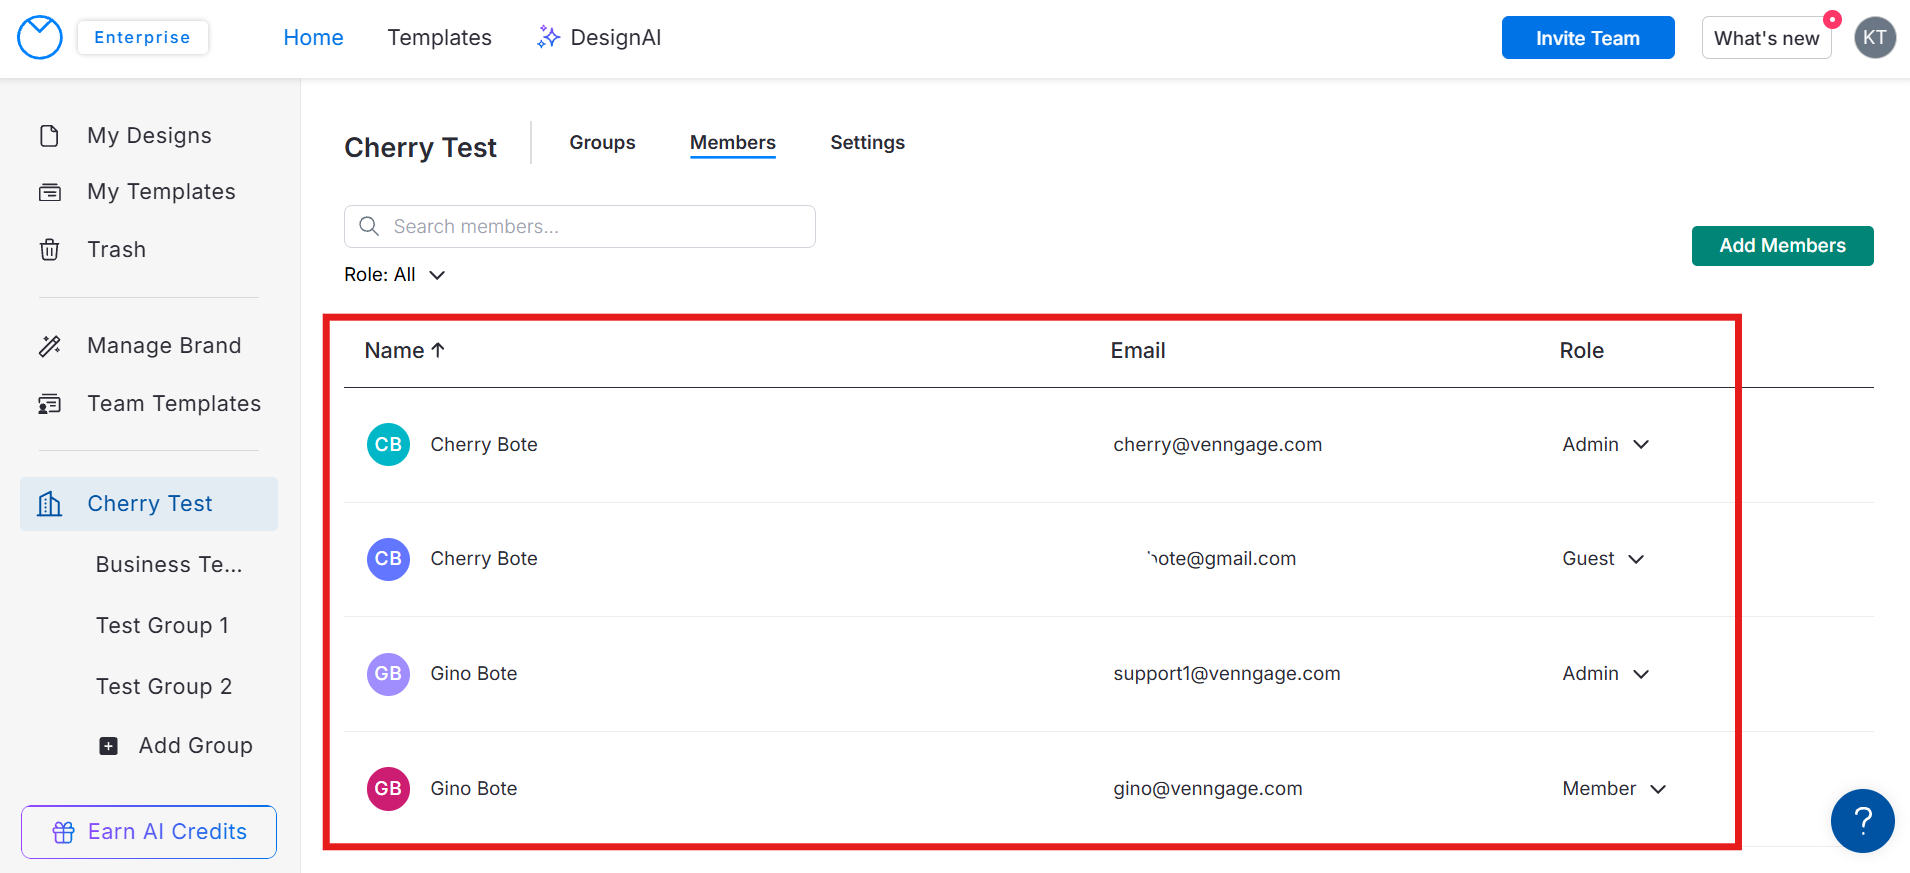Open My Designs in the sidebar
This screenshot has width=1910, height=873.
(x=149, y=135)
